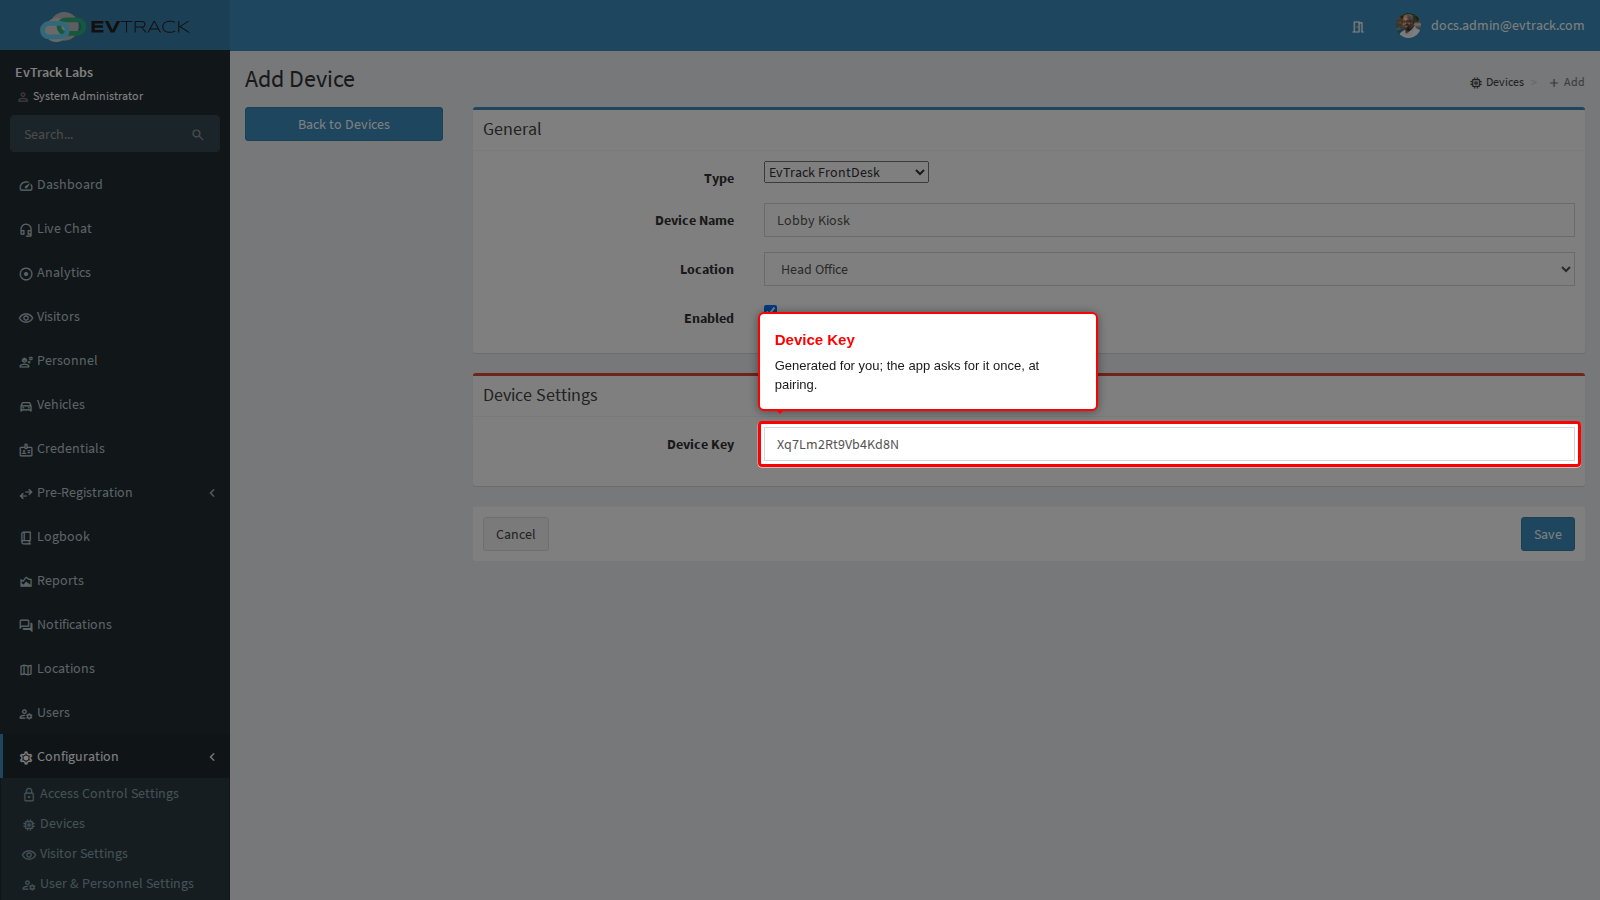Click the Locations map icon
This screenshot has width=1600, height=900.
tap(26, 670)
